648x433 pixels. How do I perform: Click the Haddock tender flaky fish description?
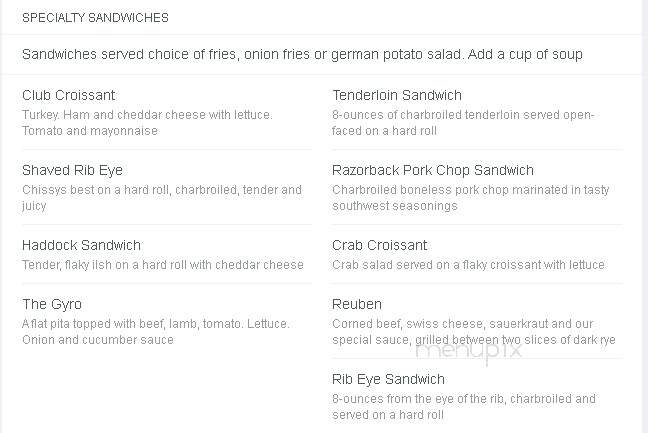(x=163, y=265)
